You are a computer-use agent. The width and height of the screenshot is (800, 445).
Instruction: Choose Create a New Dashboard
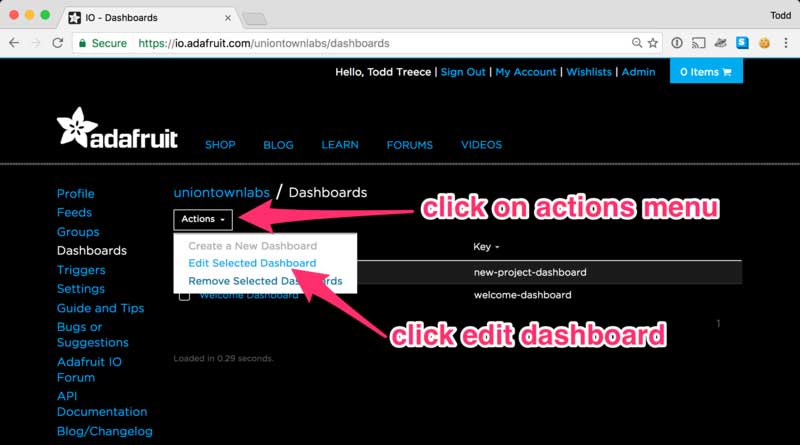coord(252,246)
